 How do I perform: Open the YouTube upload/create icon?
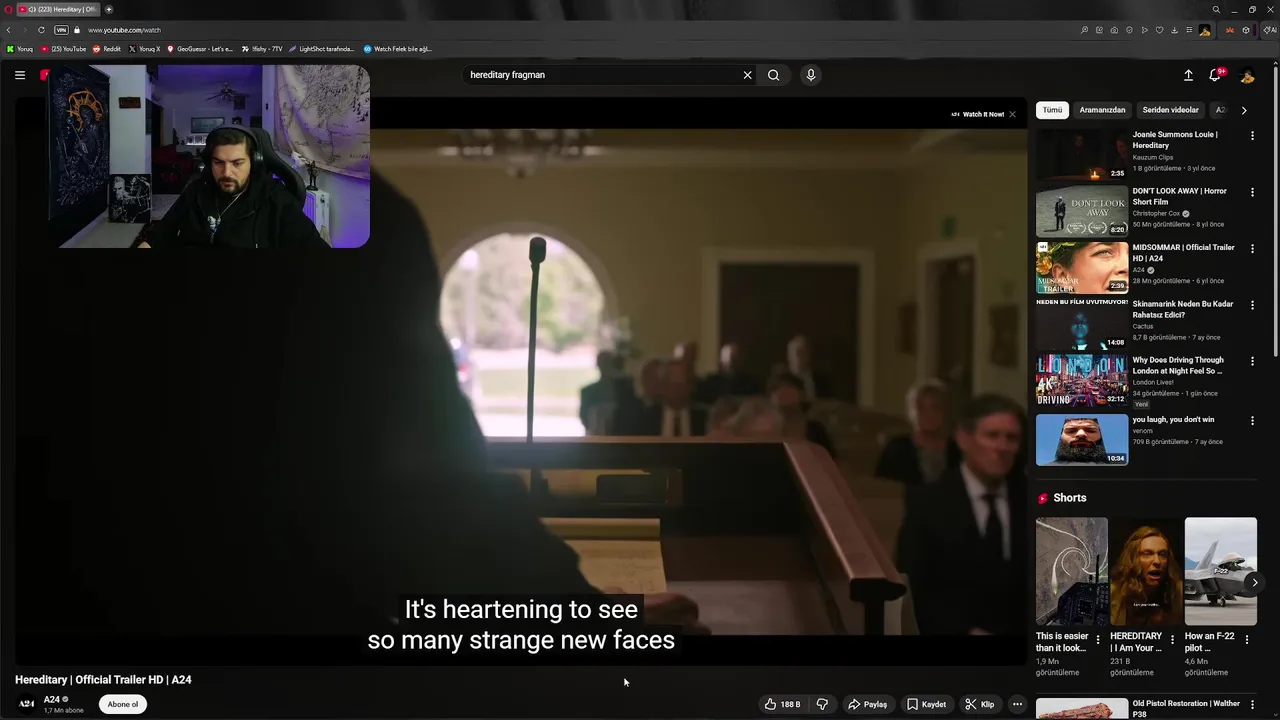(1188, 75)
